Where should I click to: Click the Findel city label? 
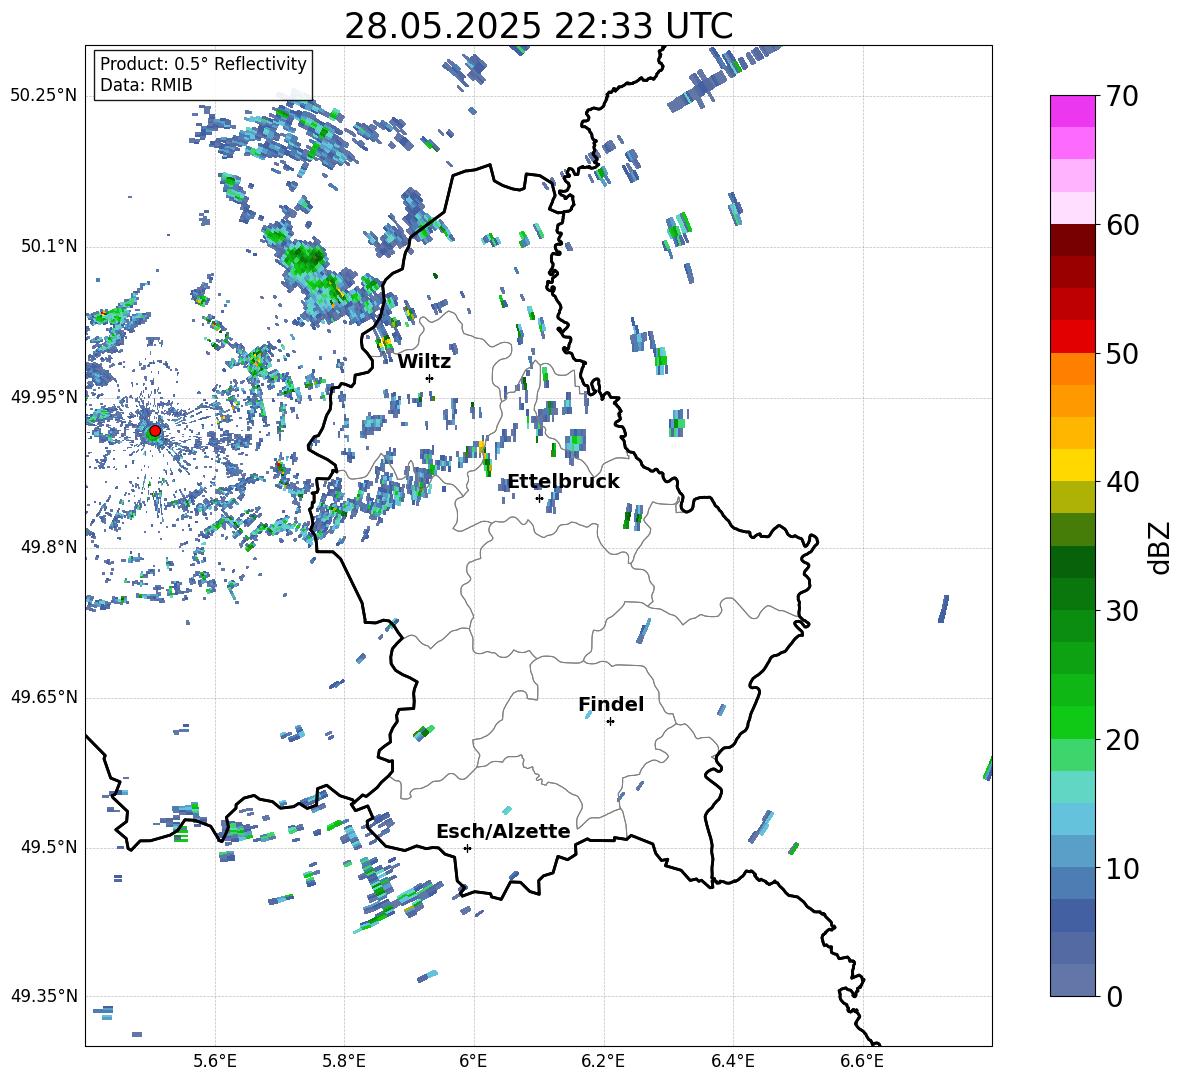click(x=611, y=704)
